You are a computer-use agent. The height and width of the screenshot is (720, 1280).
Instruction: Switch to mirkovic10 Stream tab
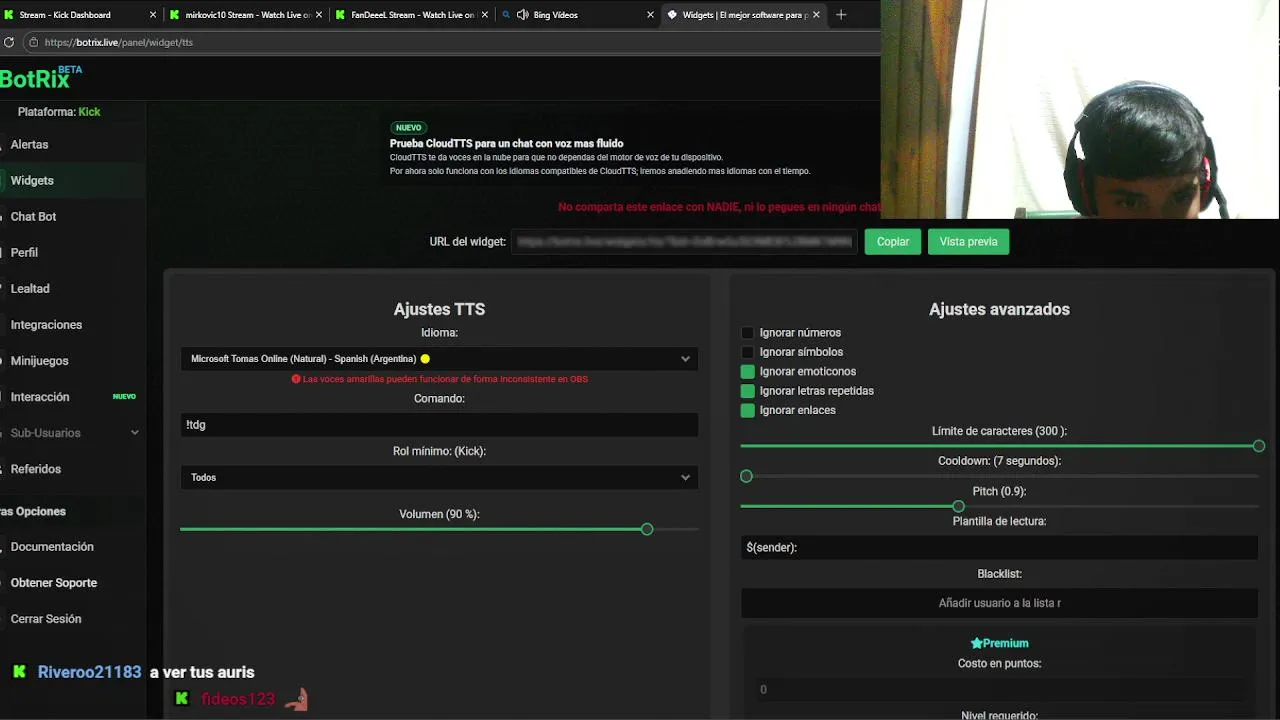(x=246, y=15)
